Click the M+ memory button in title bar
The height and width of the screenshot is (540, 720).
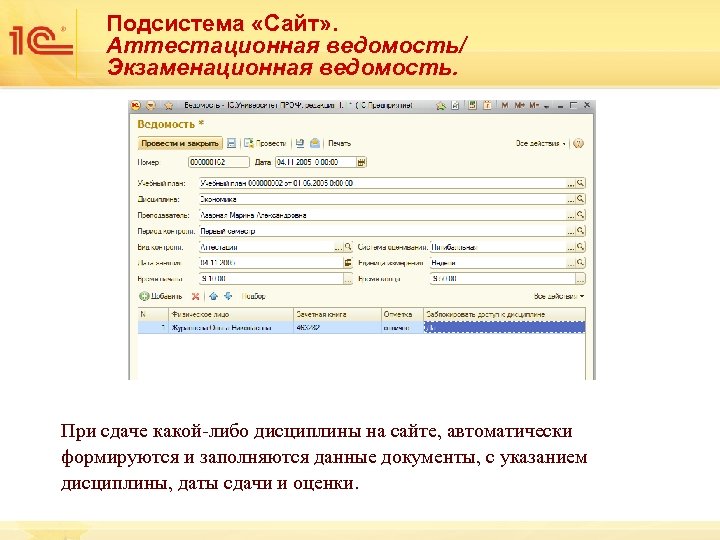coord(520,105)
